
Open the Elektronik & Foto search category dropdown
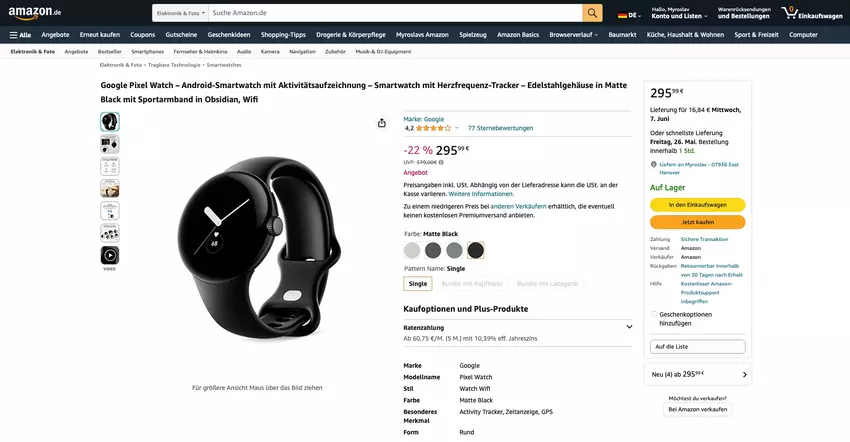pos(180,13)
